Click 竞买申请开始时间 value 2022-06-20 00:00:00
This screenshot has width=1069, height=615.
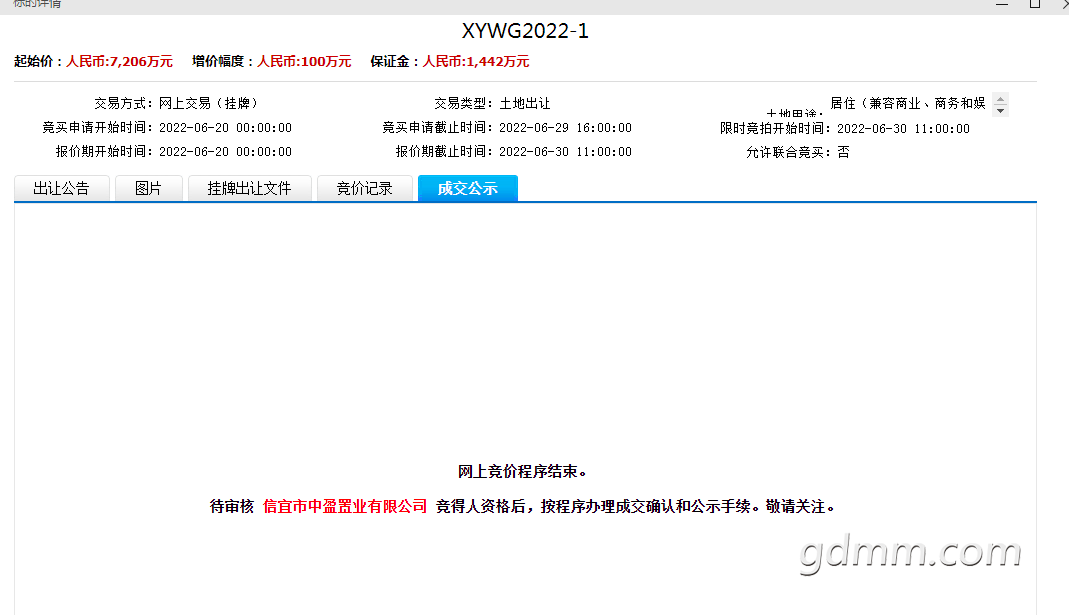(x=226, y=128)
